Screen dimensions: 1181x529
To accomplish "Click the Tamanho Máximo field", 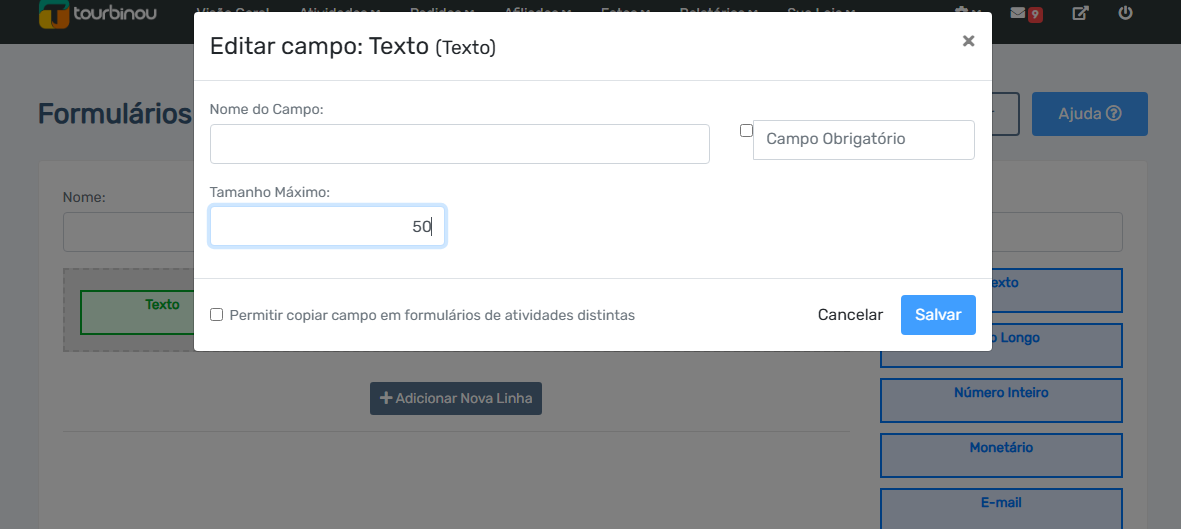I will pos(327,226).
